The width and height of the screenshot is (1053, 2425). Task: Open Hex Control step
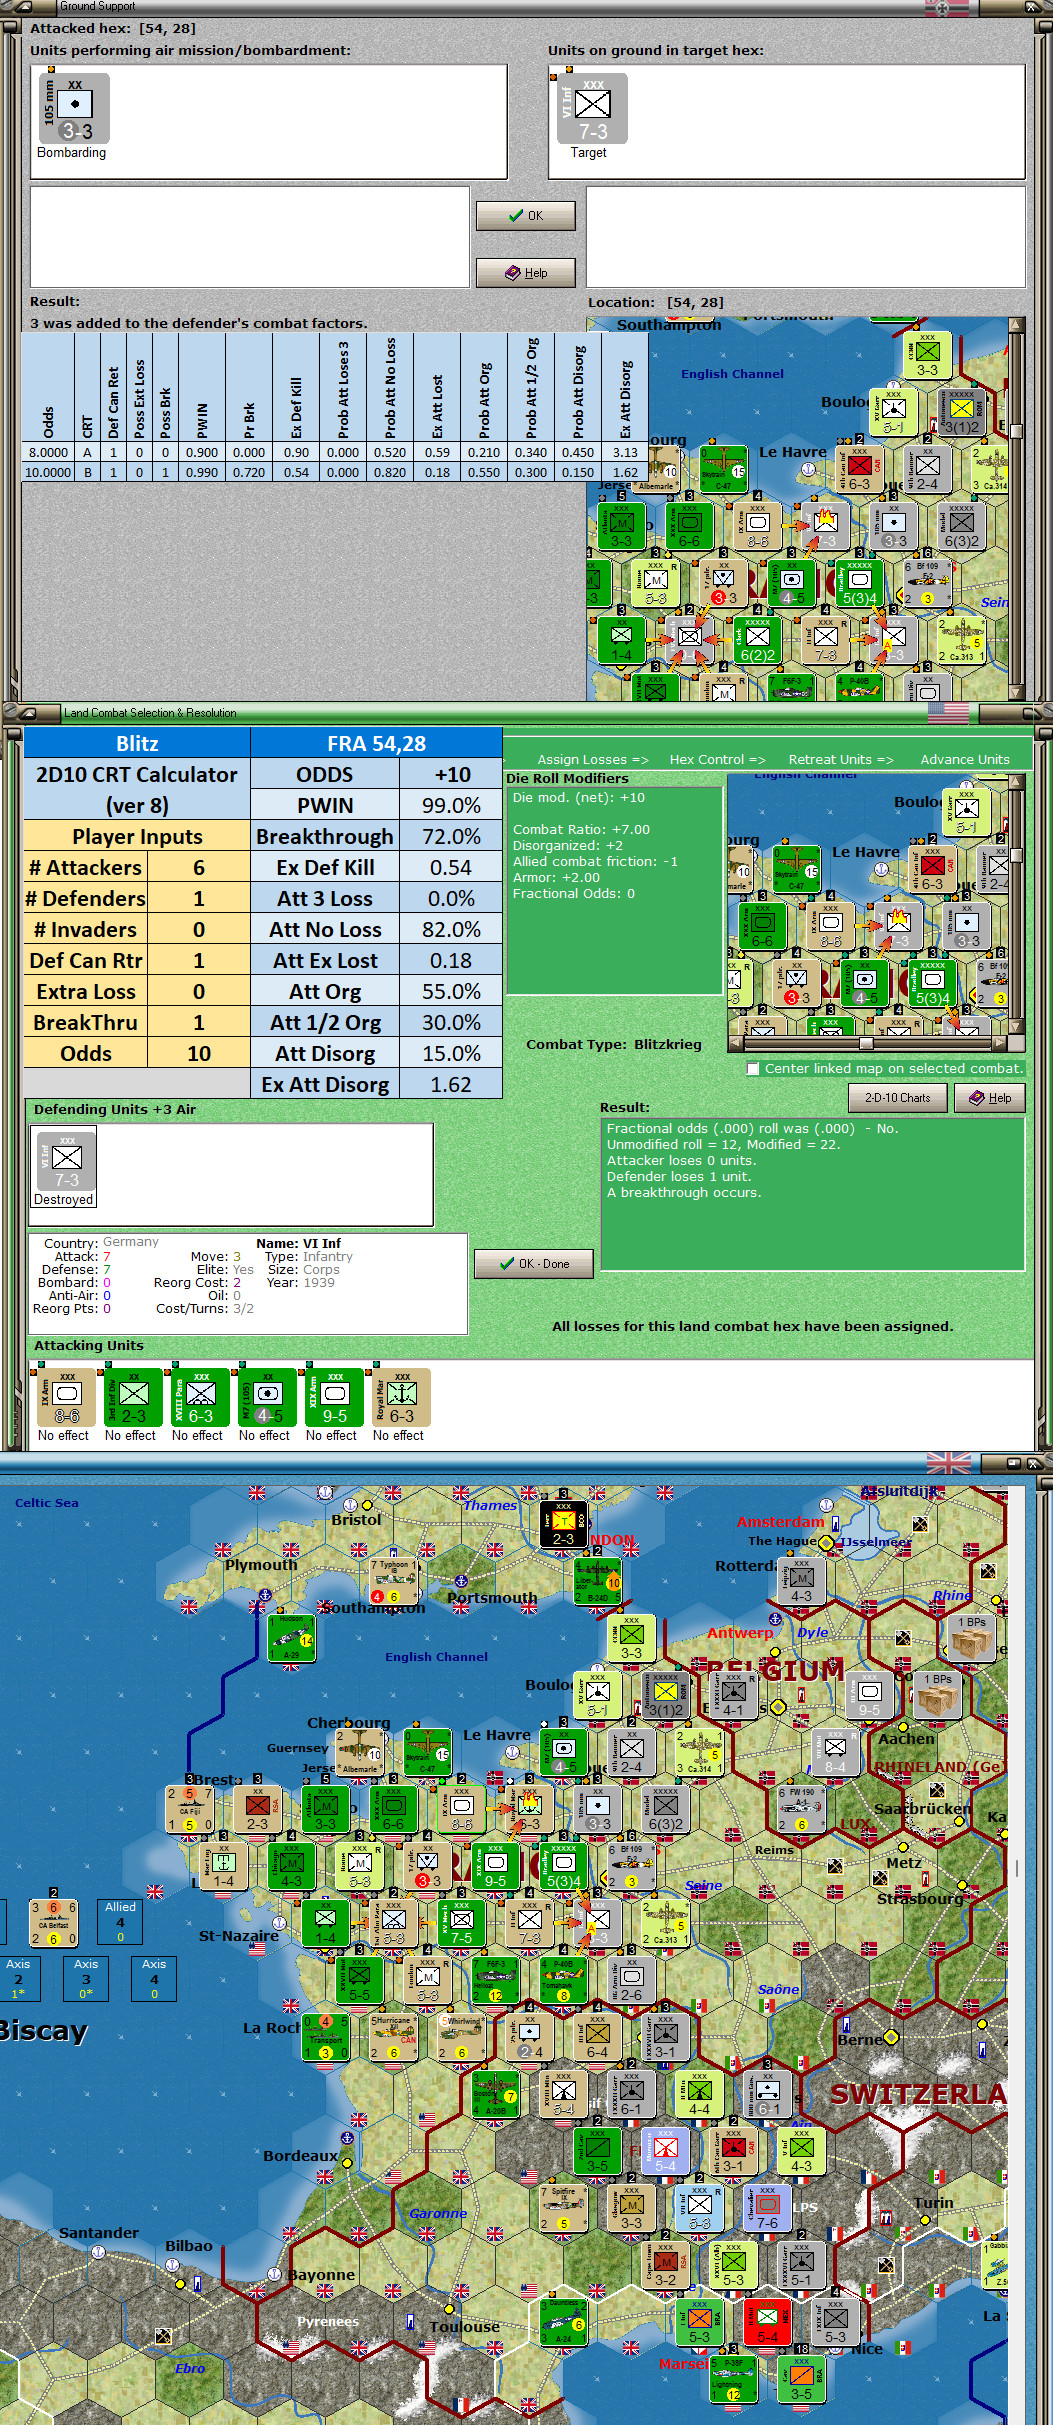(x=717, y=760)
